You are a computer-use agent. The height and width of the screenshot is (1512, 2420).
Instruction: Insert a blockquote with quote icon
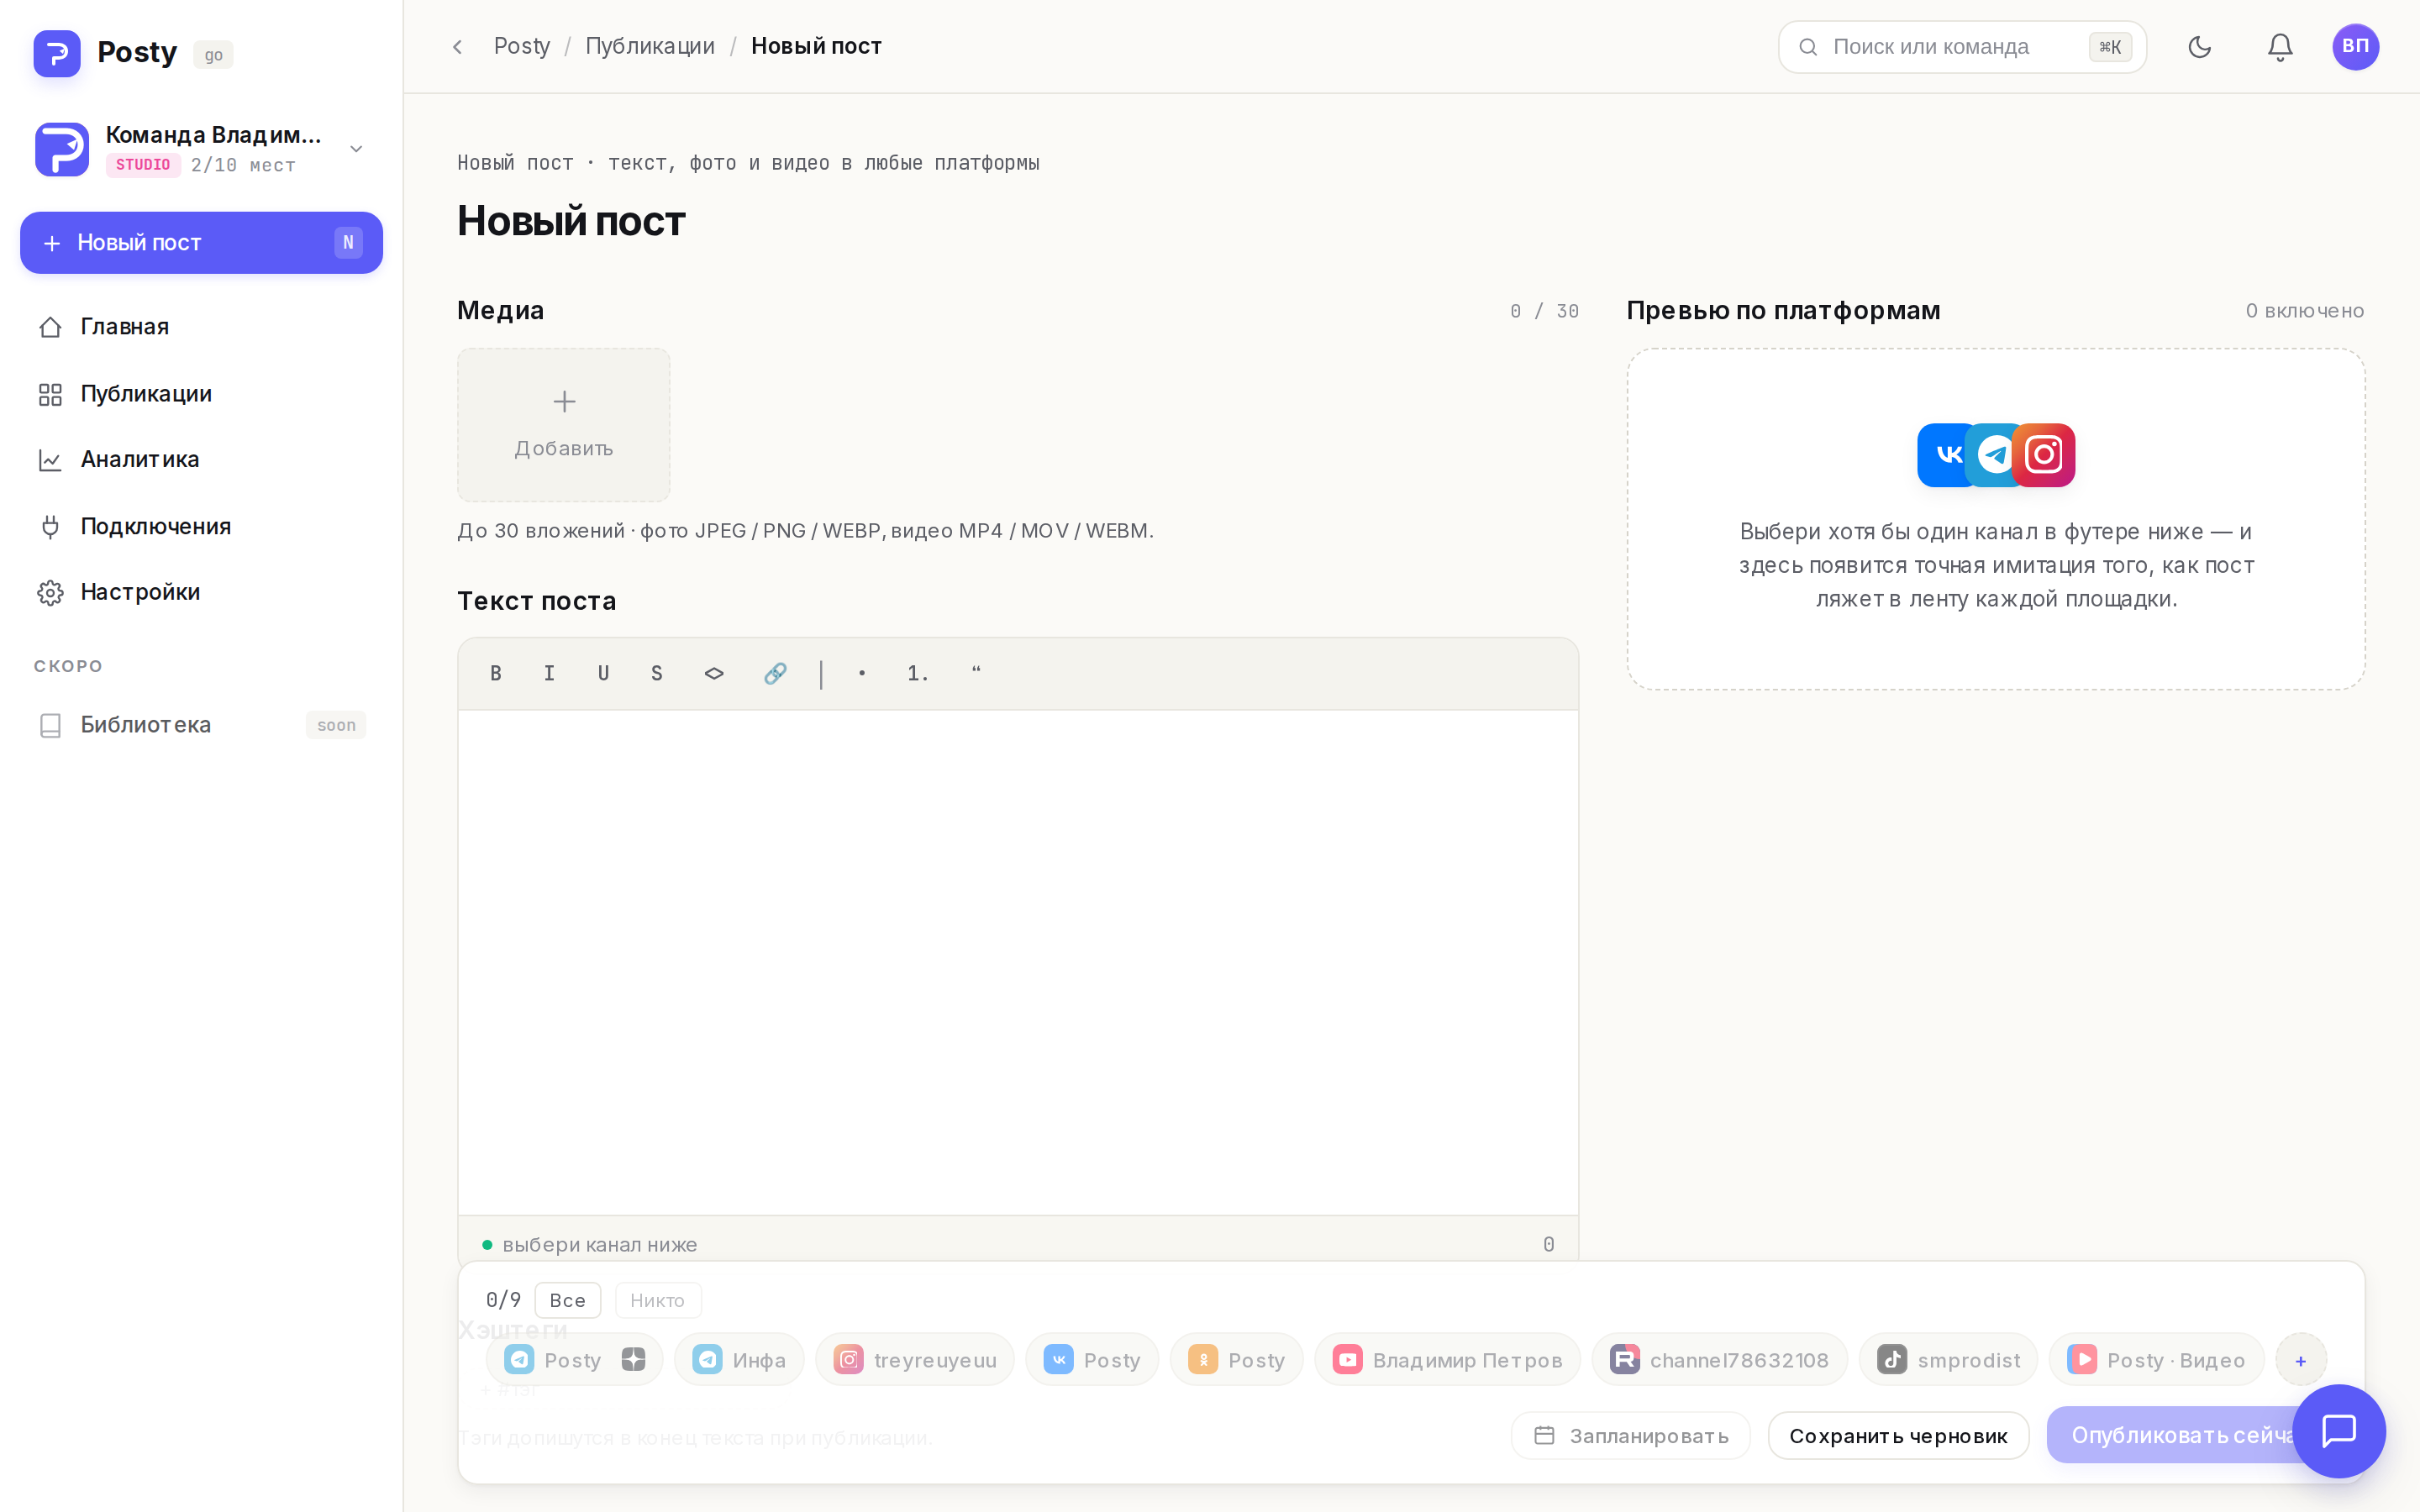(976, 673)
